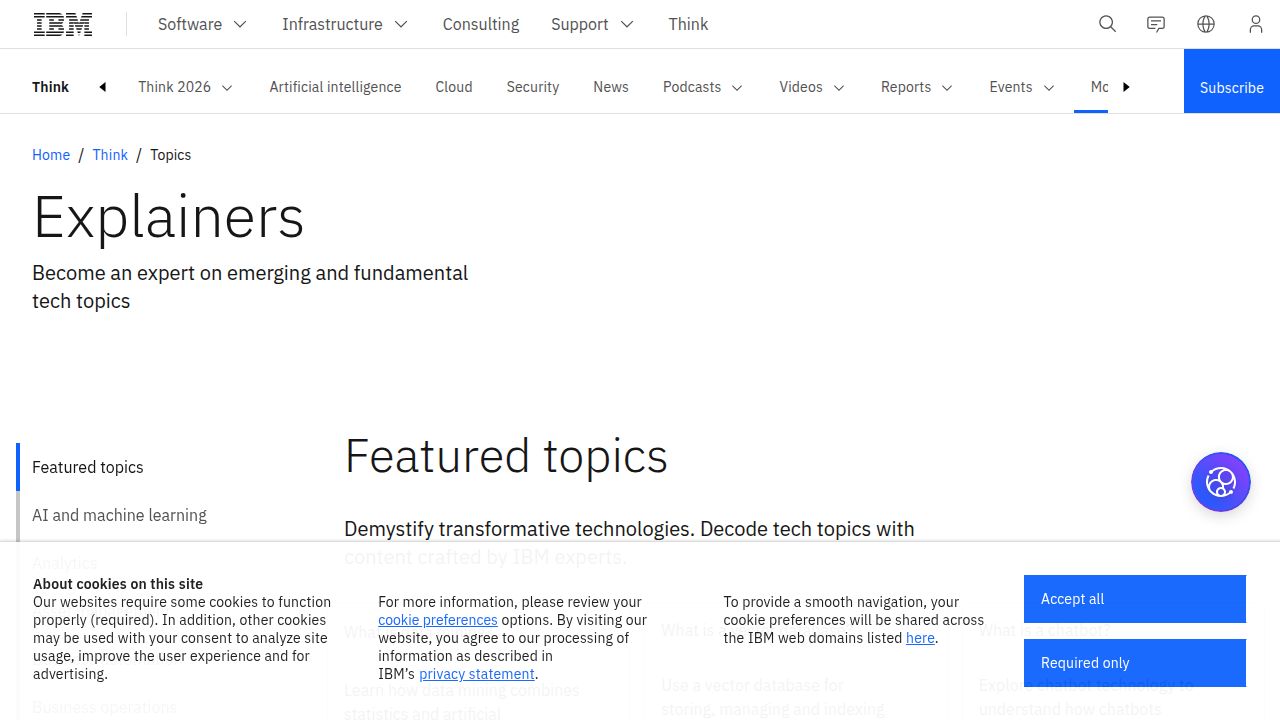
Task: Expand the Support menu
Action: click(592, 24)
